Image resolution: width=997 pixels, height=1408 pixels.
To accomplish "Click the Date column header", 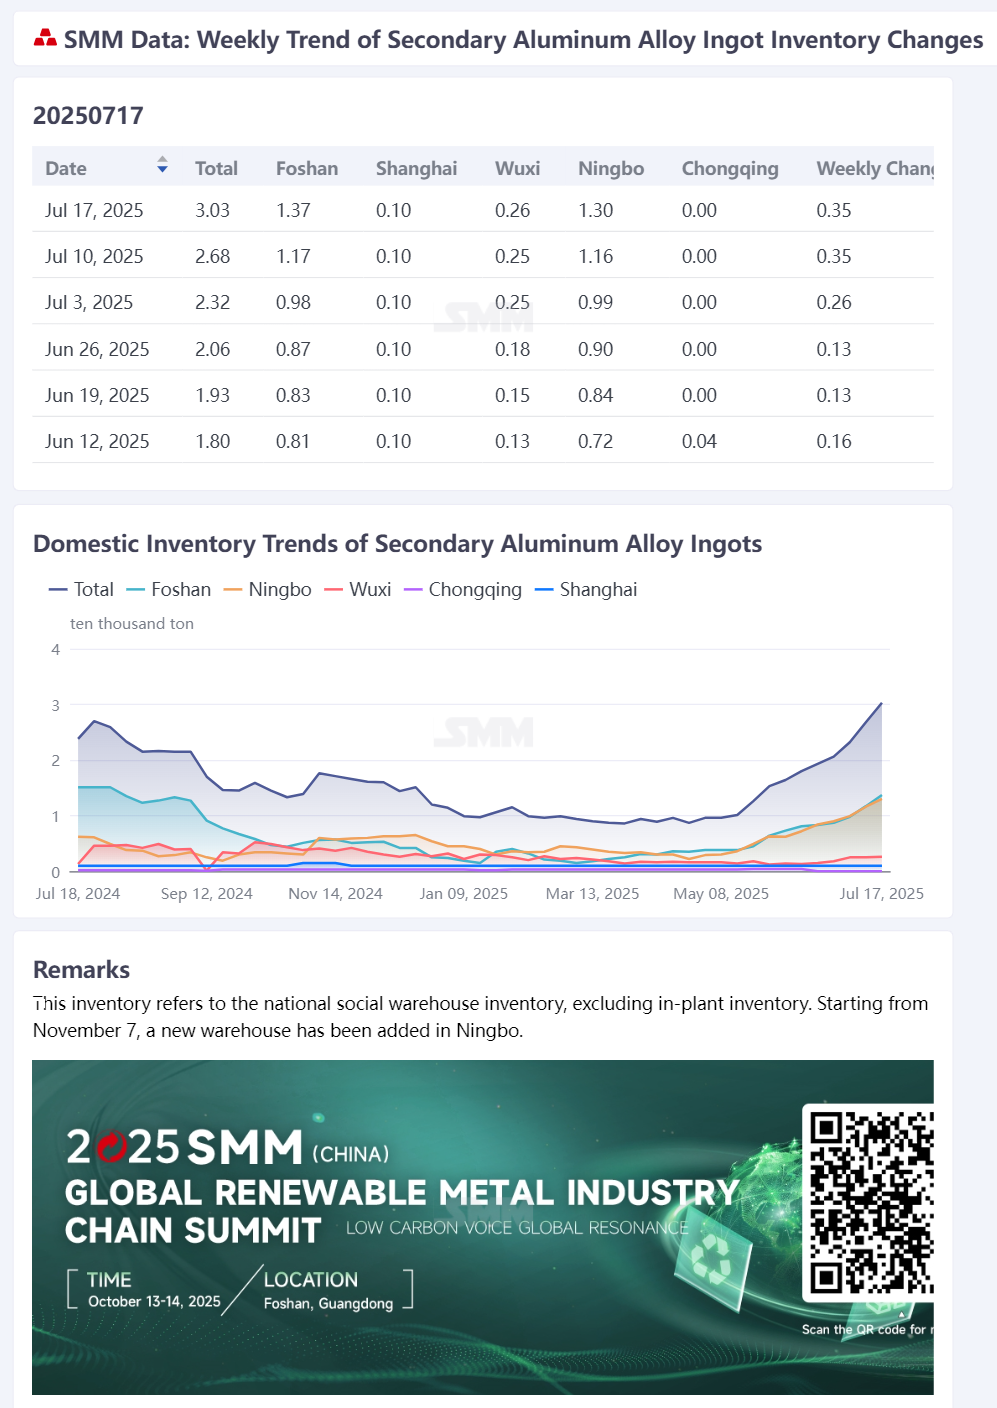I will (66, 168).
